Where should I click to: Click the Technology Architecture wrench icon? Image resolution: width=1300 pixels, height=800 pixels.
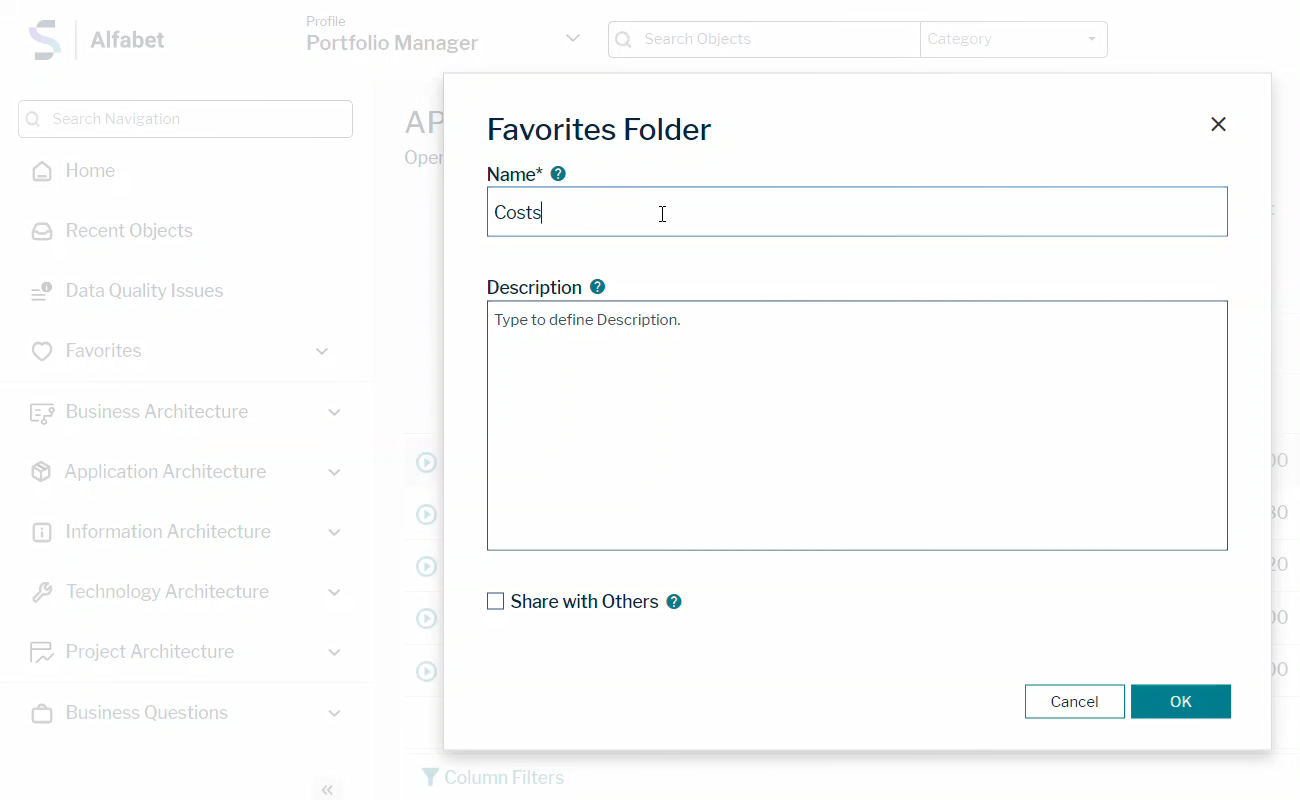point(41,591)
